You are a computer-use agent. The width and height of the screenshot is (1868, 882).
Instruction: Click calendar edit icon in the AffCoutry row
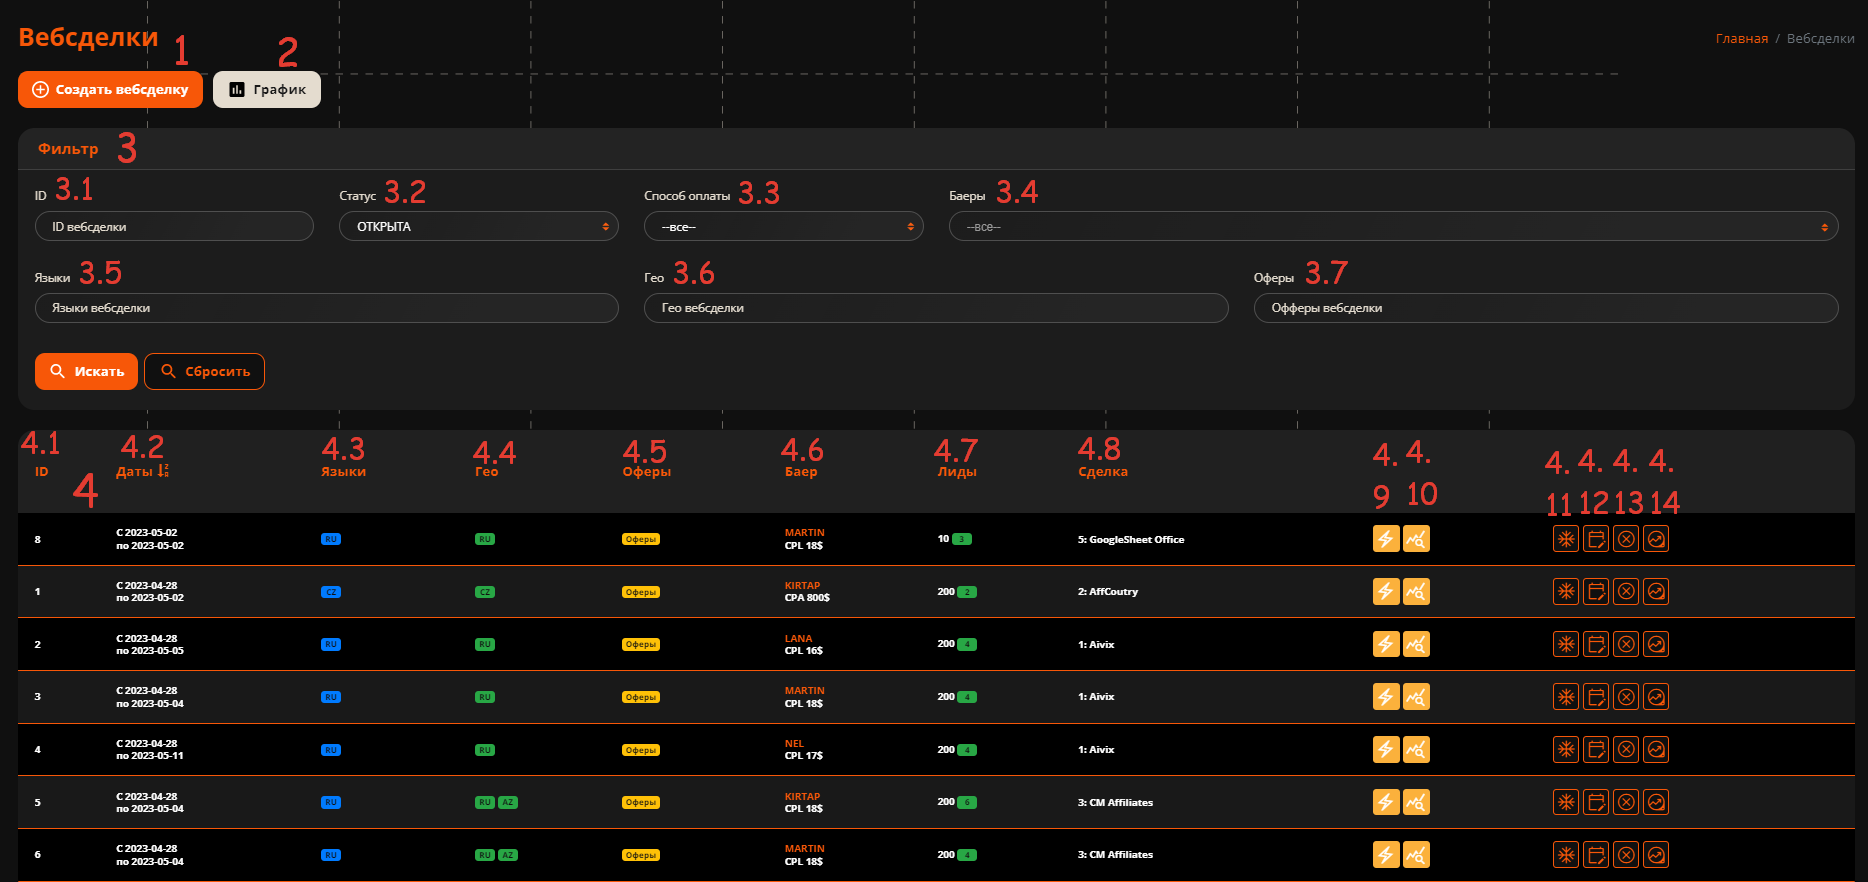tap(1596, 592)
